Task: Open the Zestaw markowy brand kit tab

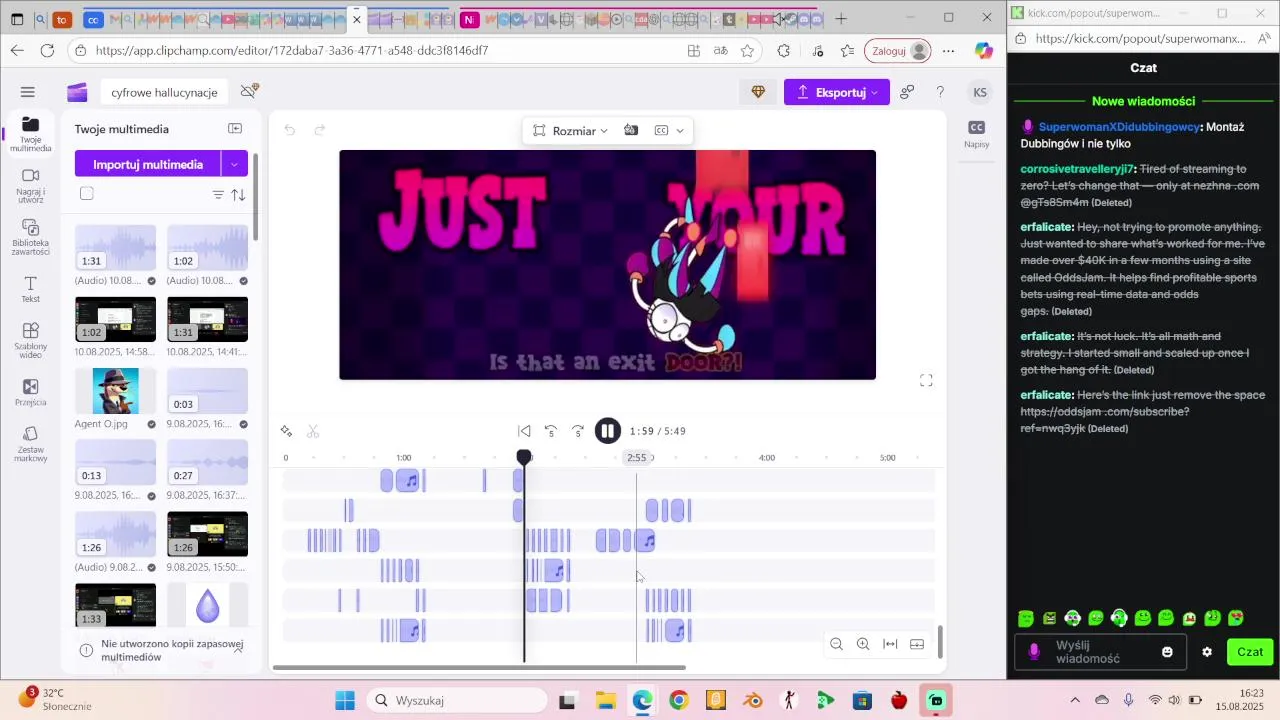Action: pyautogui.click(x=31, y=445)
